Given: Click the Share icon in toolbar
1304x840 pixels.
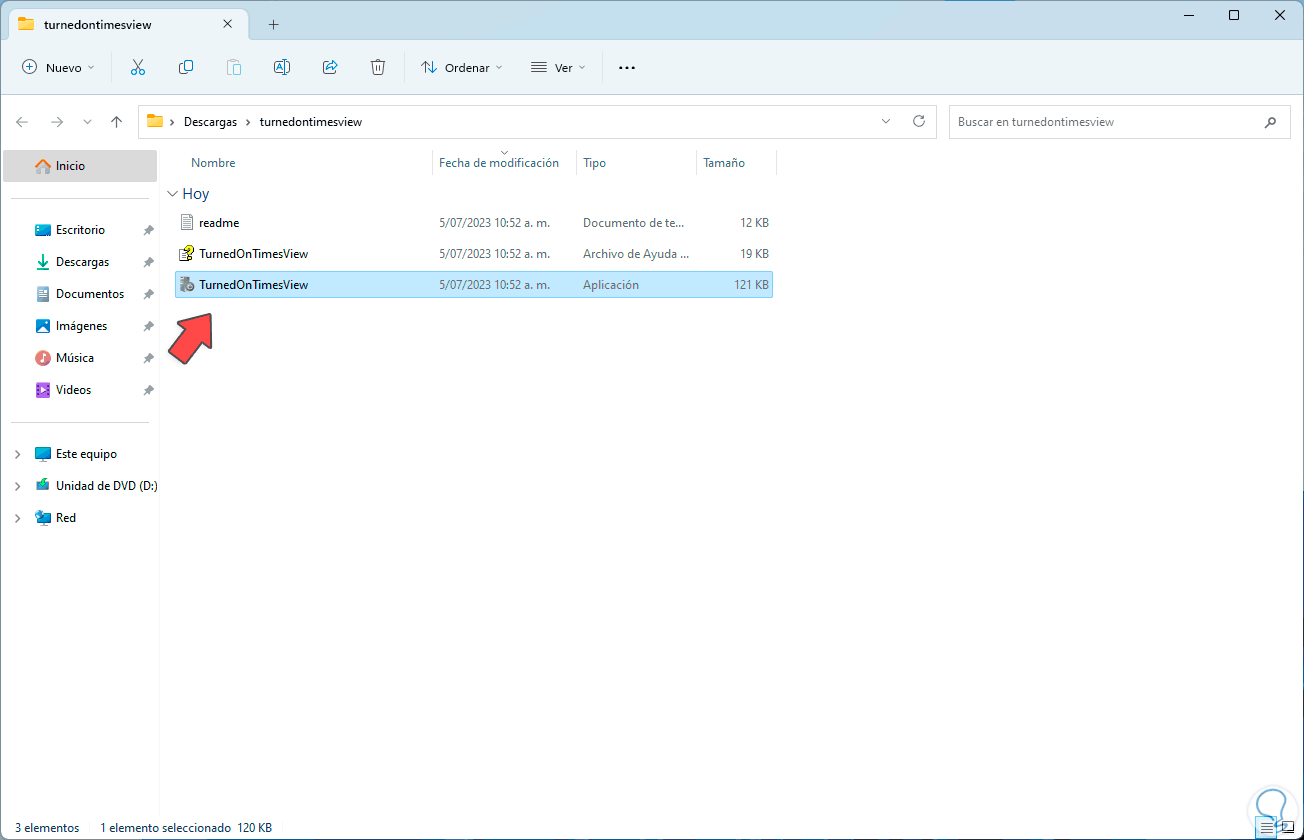Looking at the screenshot, I should [330, 67].
